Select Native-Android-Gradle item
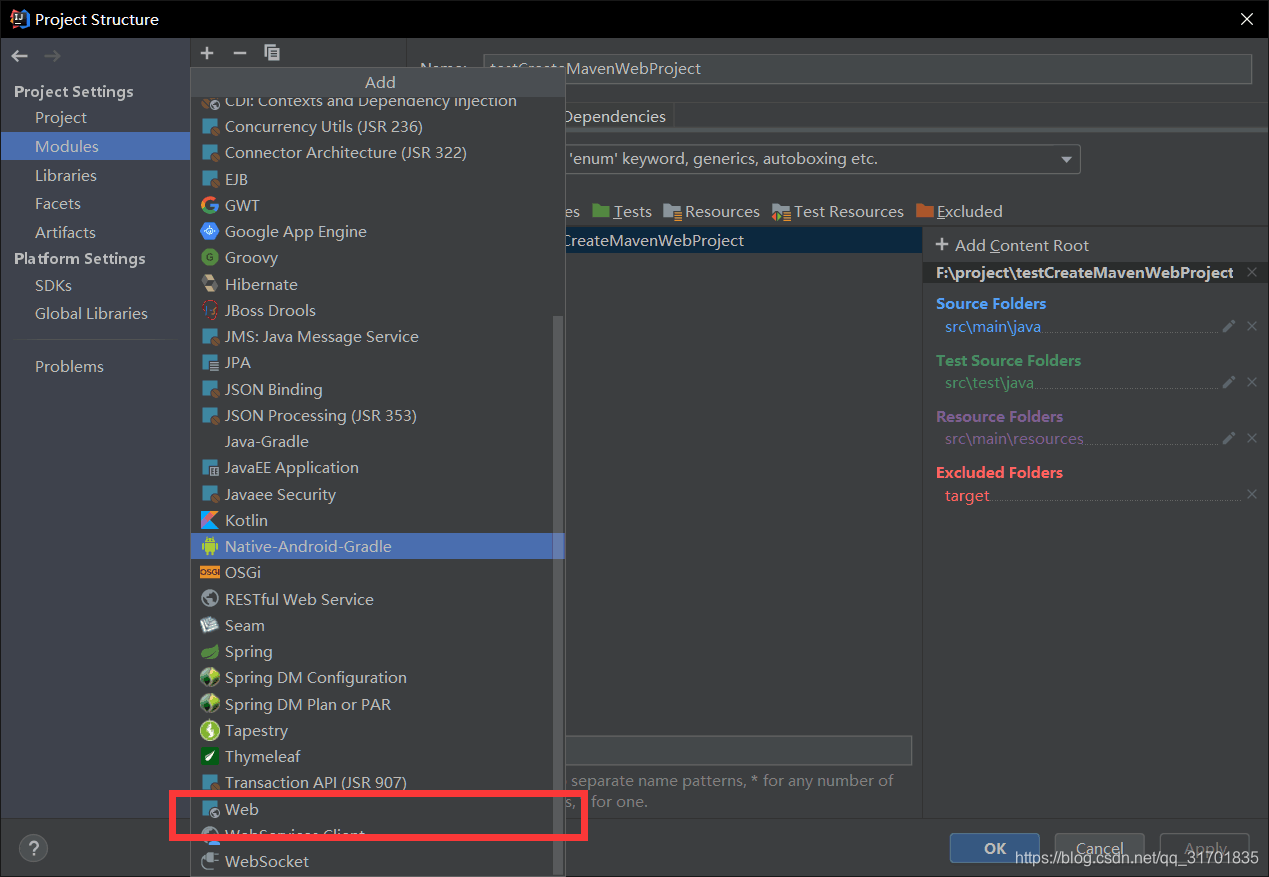Screen dimensions: 1269x877 377,546
